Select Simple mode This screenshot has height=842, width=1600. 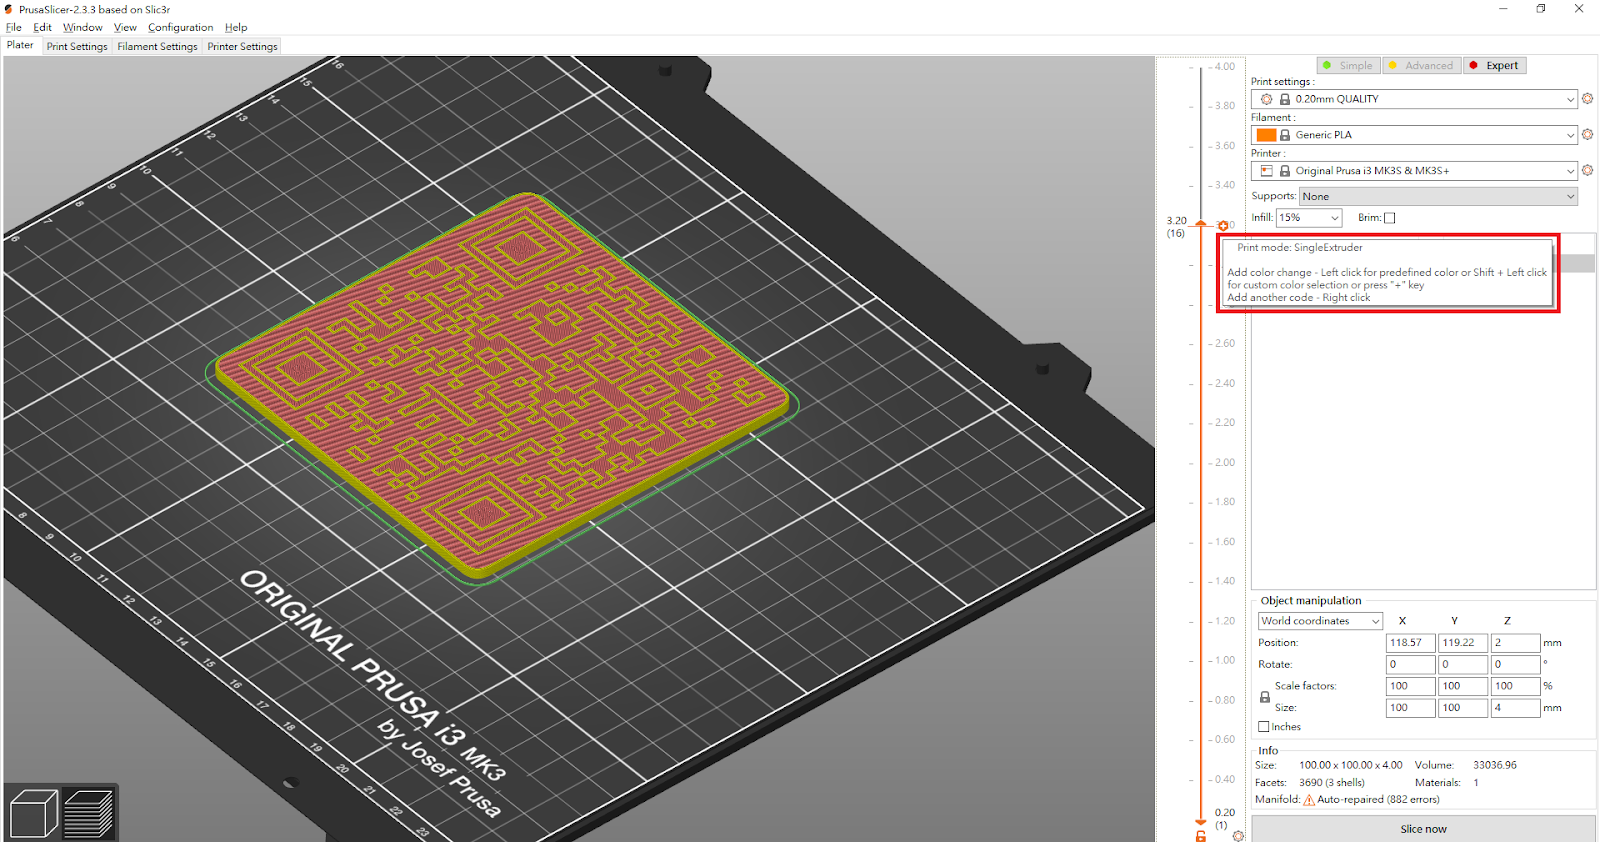coord(1348,66)
